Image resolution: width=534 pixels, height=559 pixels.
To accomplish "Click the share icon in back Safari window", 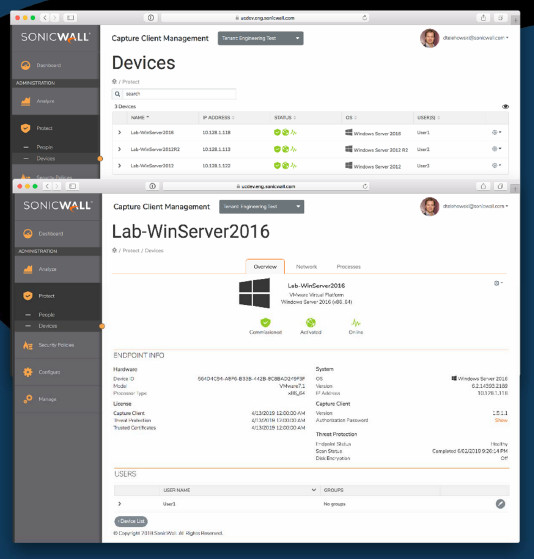I will pyautogui.click(x=483, y=17).
